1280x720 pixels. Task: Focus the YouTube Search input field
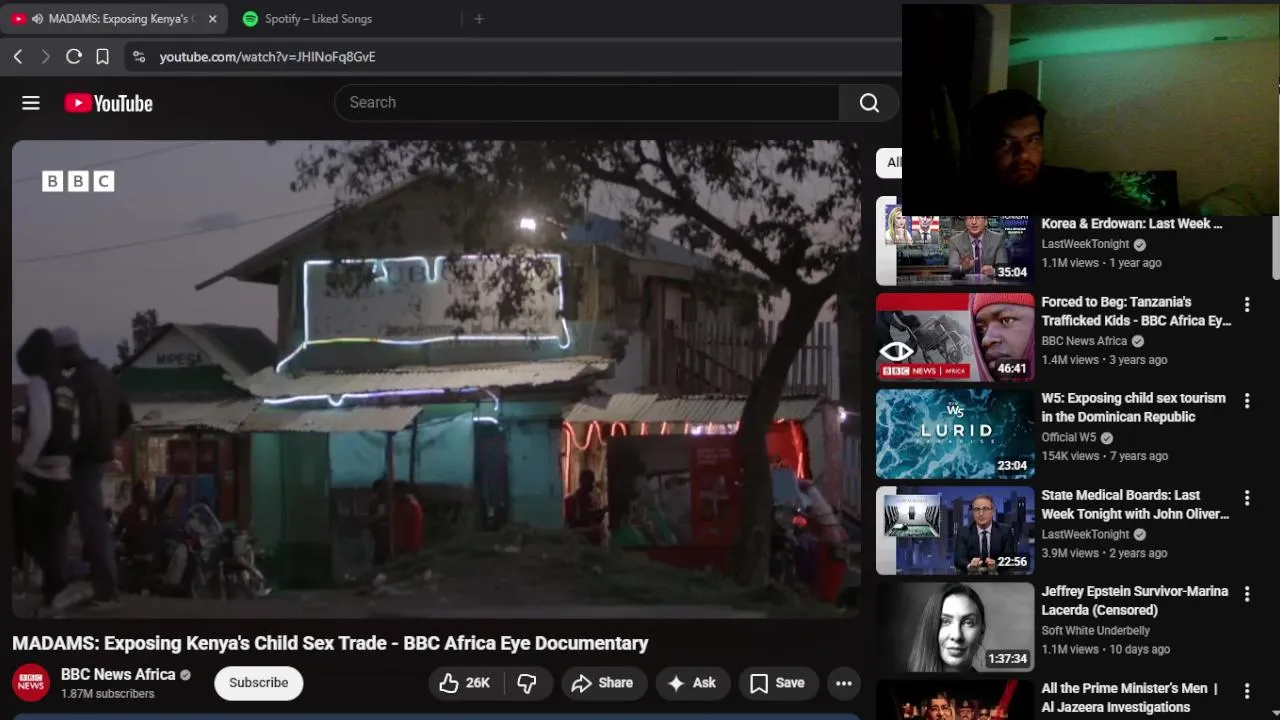[587, 102]
